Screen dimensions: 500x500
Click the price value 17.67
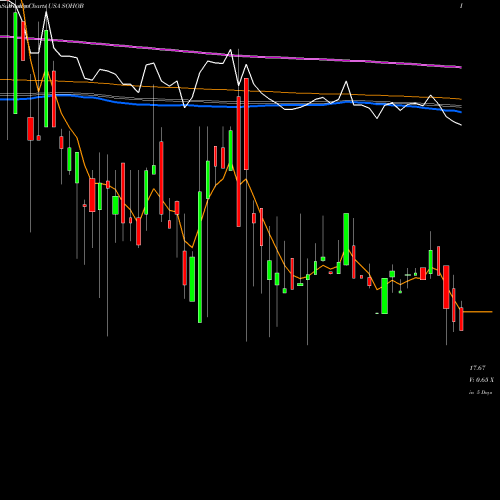[477, 368]
